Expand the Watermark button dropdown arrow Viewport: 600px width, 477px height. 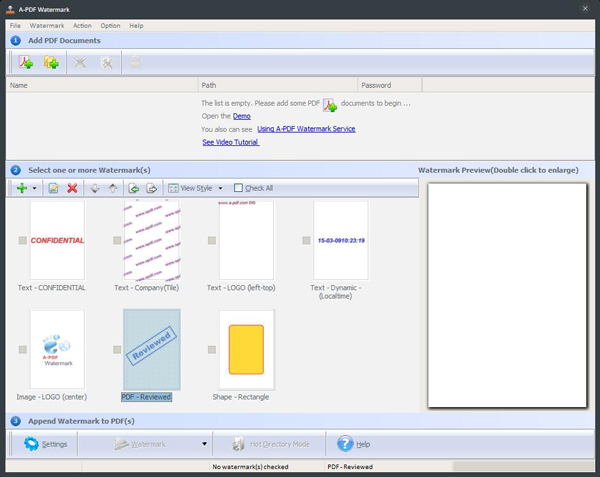tap(204, 444)
